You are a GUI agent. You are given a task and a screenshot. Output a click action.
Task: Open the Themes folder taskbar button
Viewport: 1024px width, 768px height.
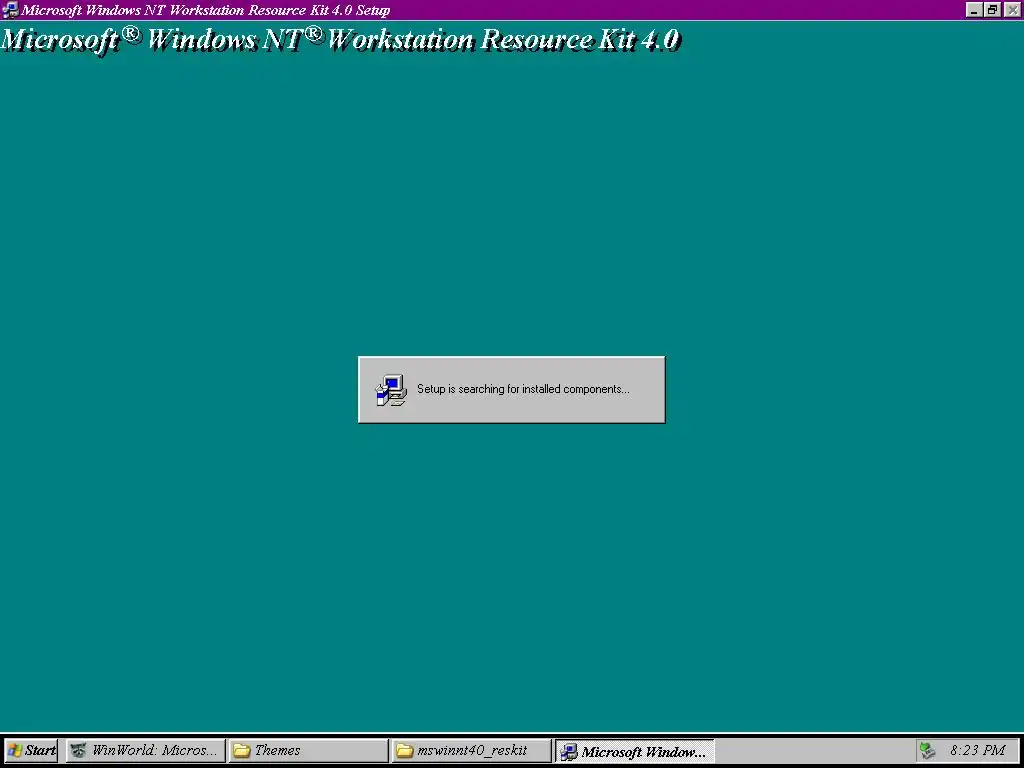click(x=308, y=750)
